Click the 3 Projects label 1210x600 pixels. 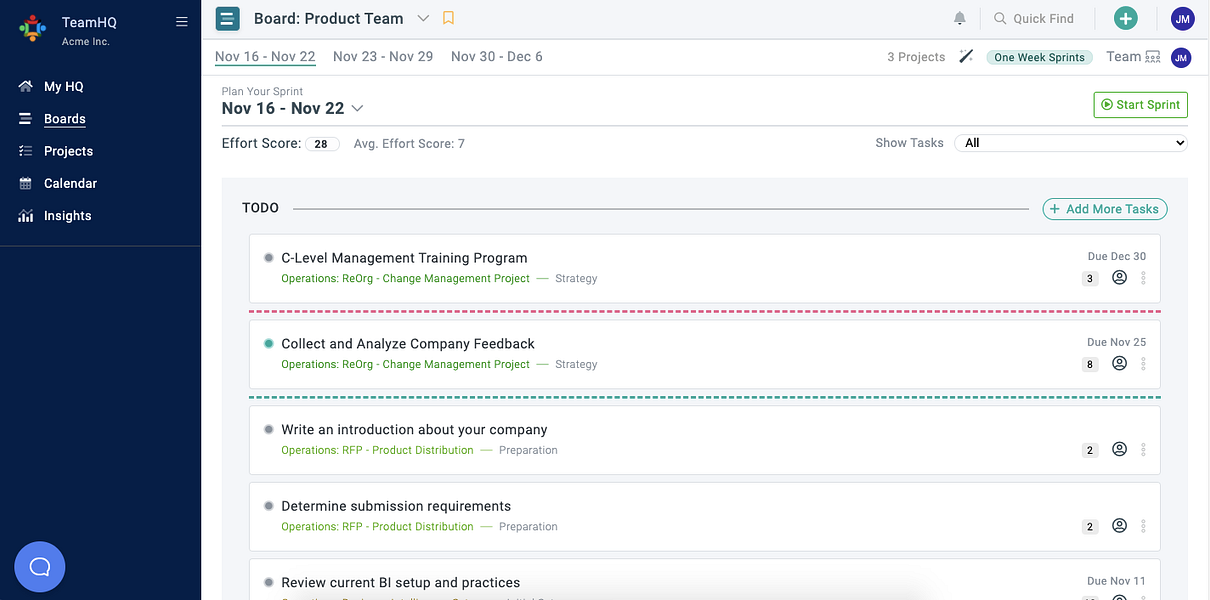(x=916, y=57)
